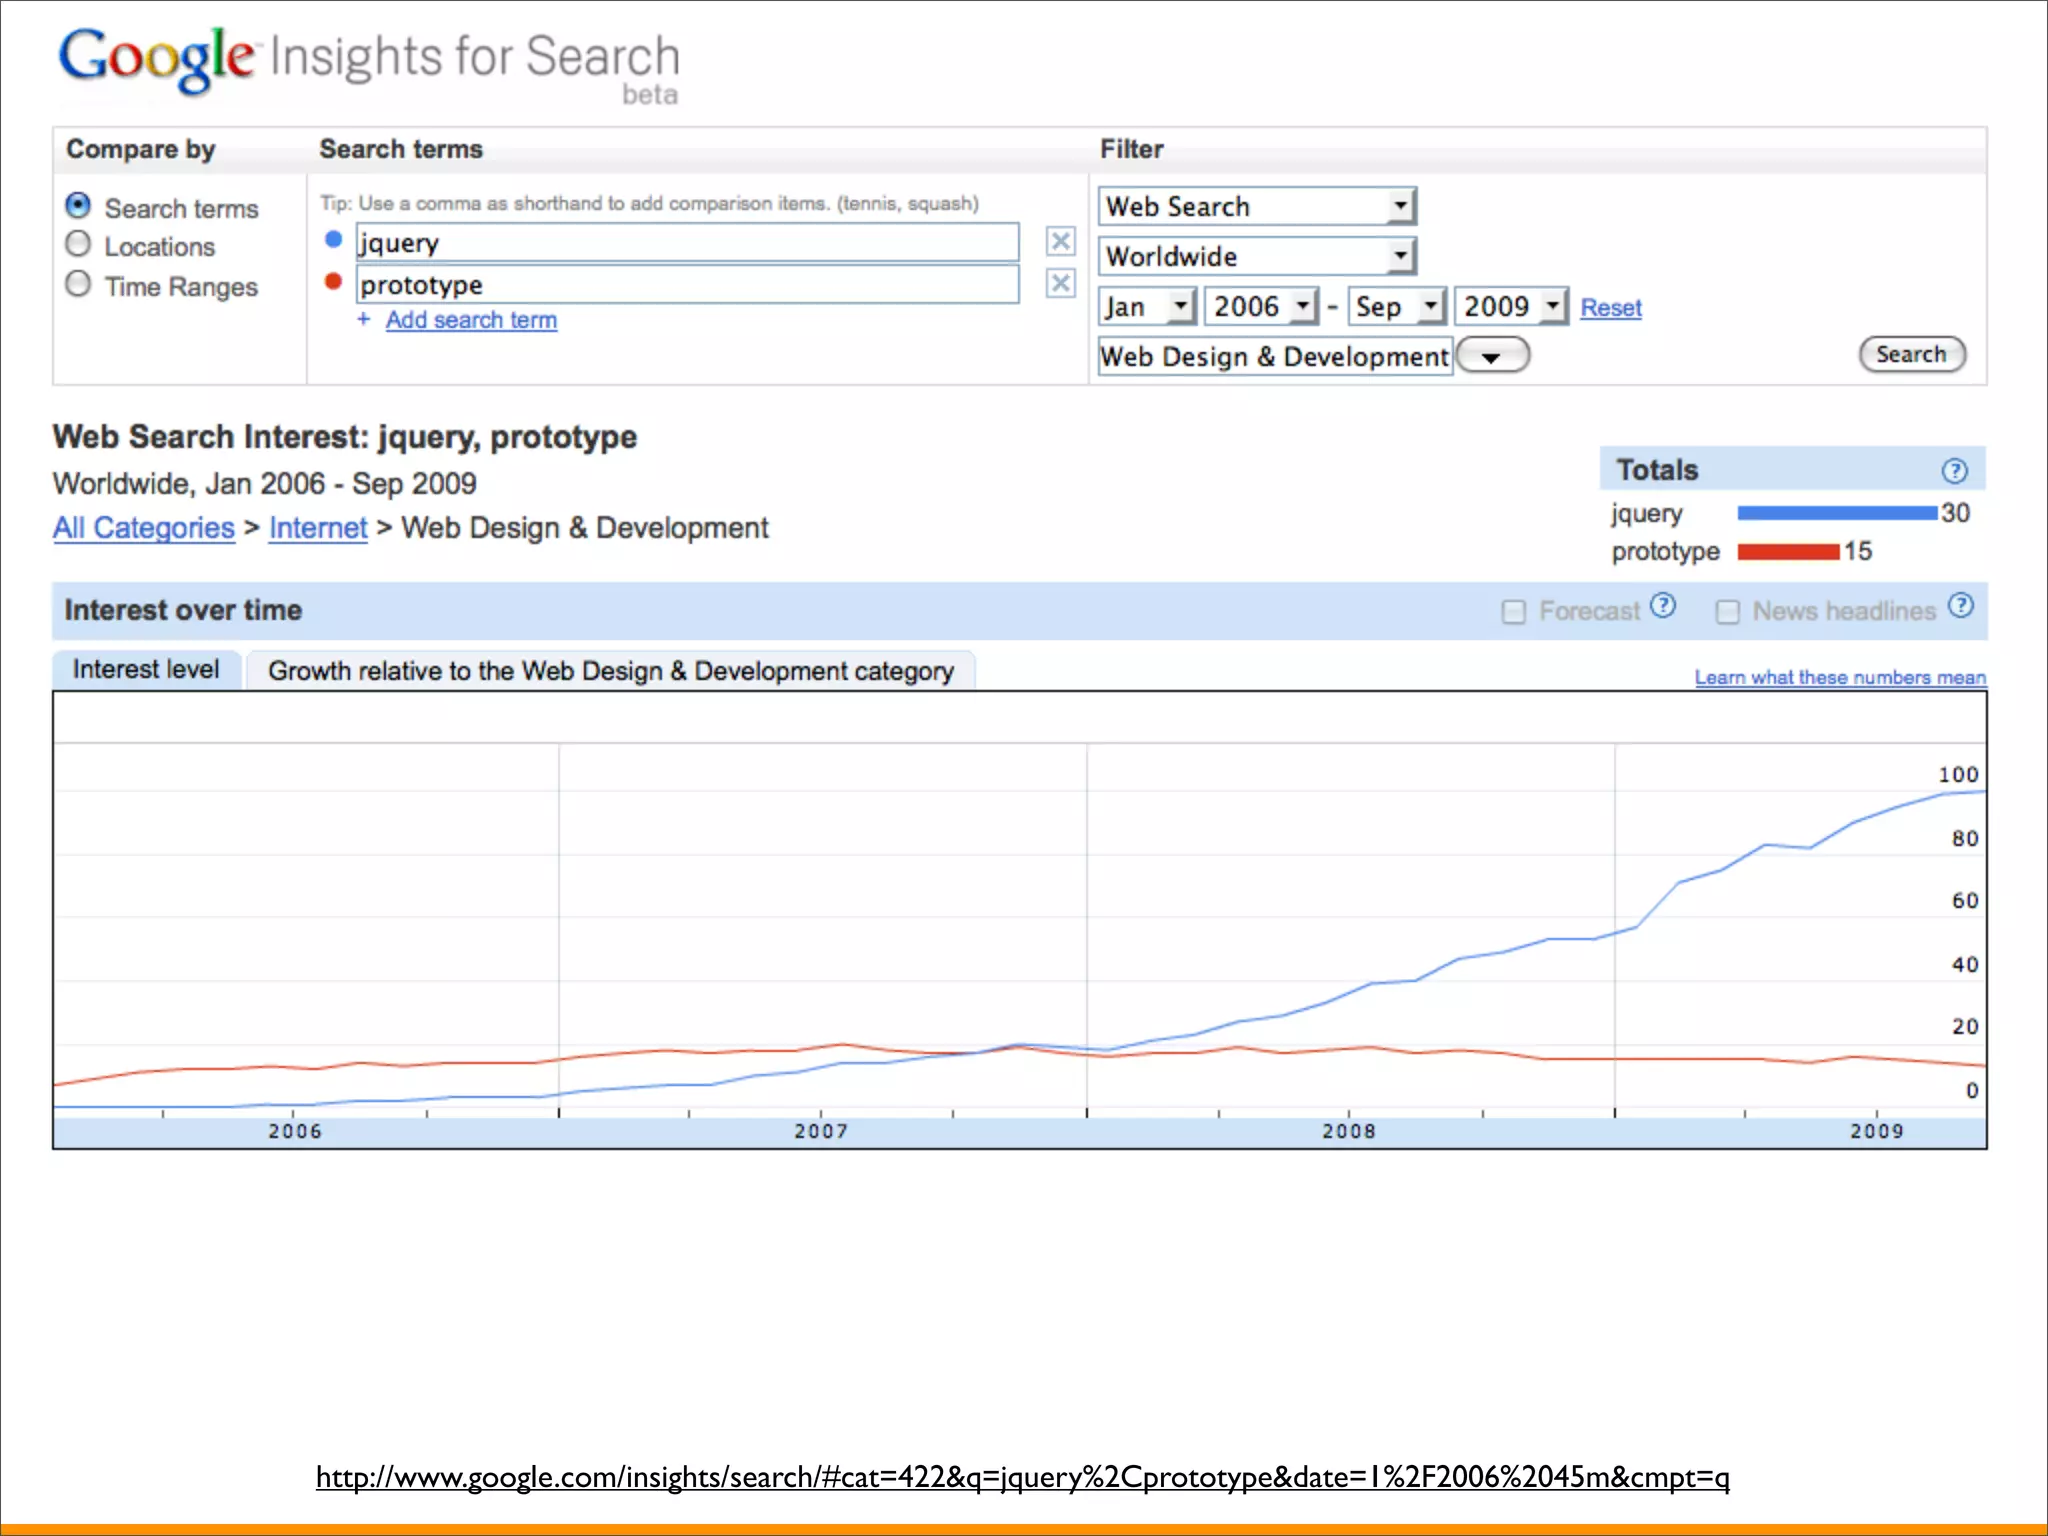Click the red prototype totals bar

[1788, 551]
